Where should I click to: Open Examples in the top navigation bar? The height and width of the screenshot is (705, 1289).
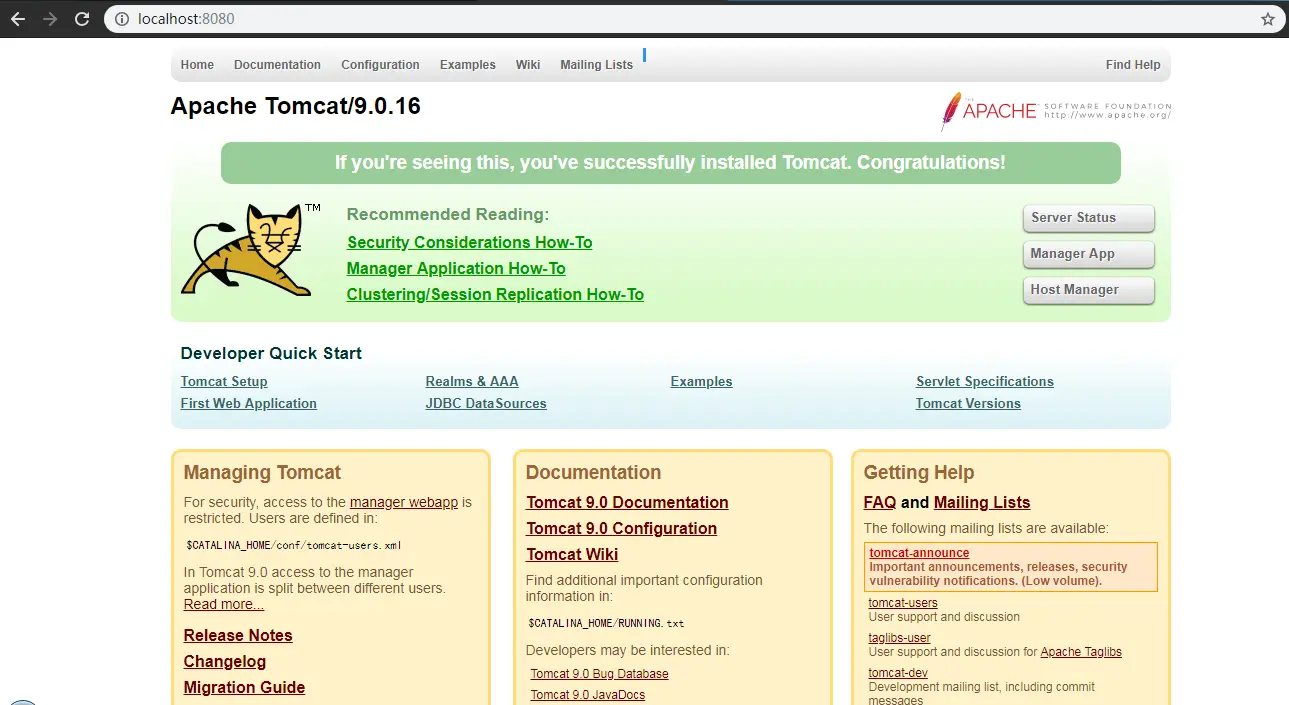click(468, 65)
